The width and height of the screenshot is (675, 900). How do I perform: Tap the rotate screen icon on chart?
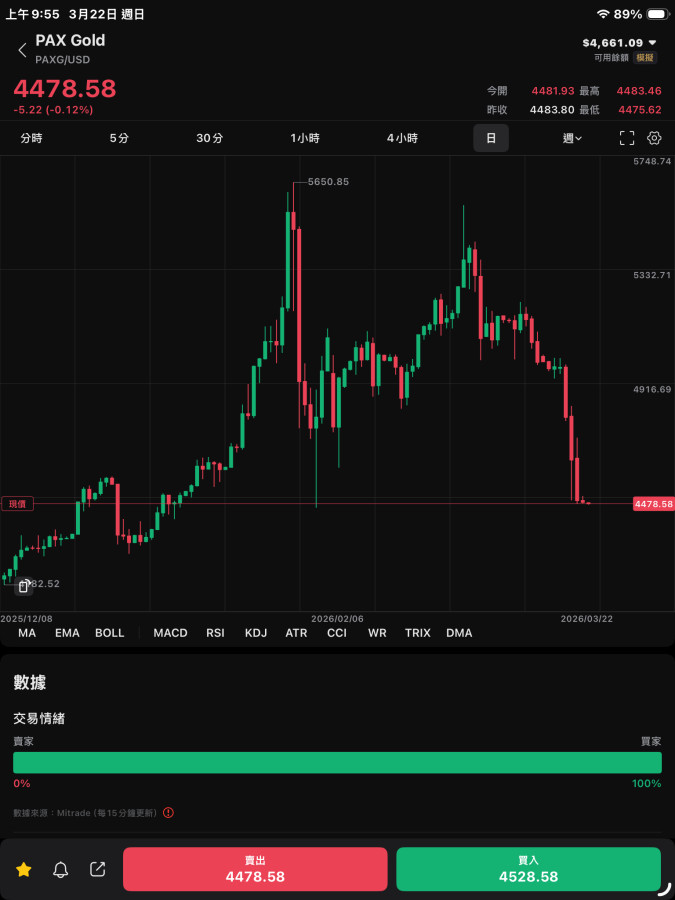pos(24,587)
